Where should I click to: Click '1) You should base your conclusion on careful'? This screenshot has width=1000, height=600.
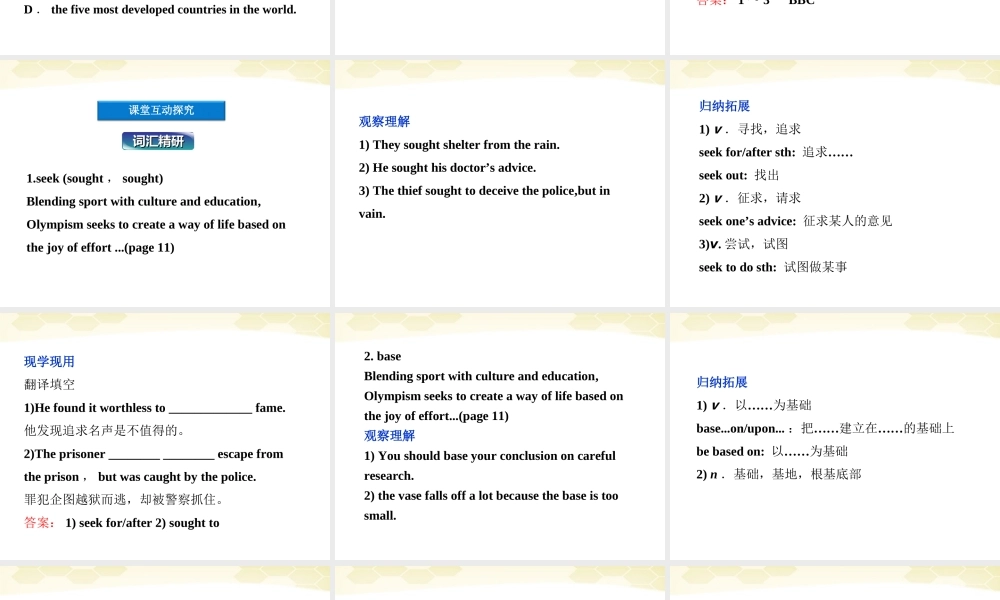(x=490, y=456)
